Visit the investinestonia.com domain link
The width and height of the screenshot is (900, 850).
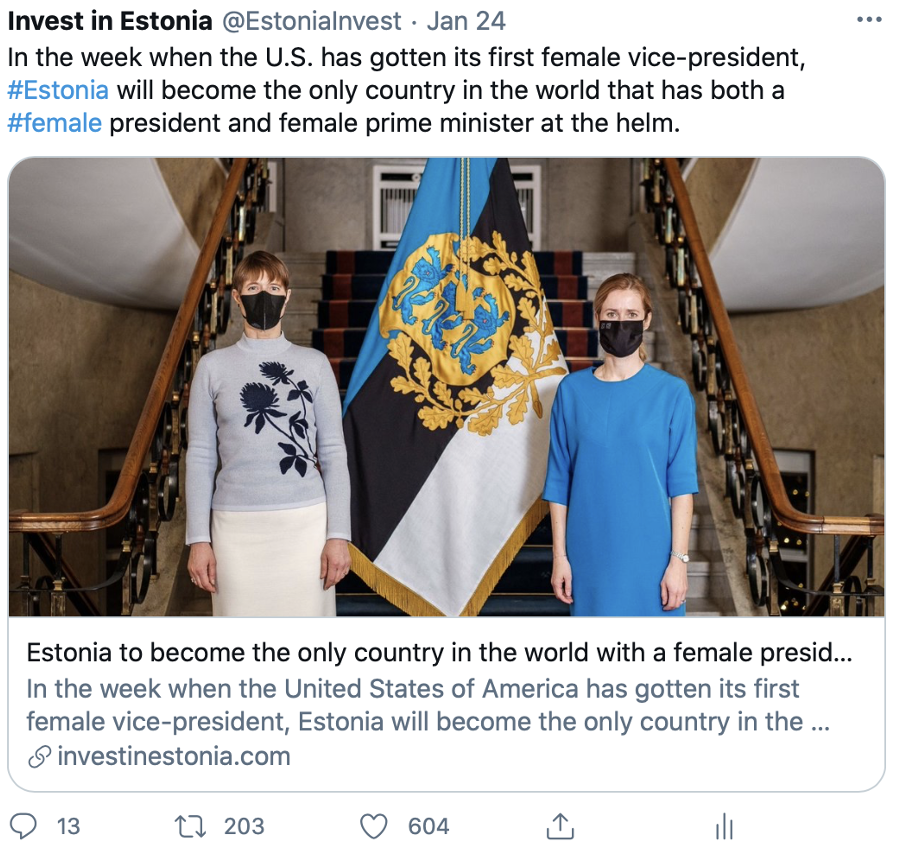pyautogui.click(x=174, y=757)
